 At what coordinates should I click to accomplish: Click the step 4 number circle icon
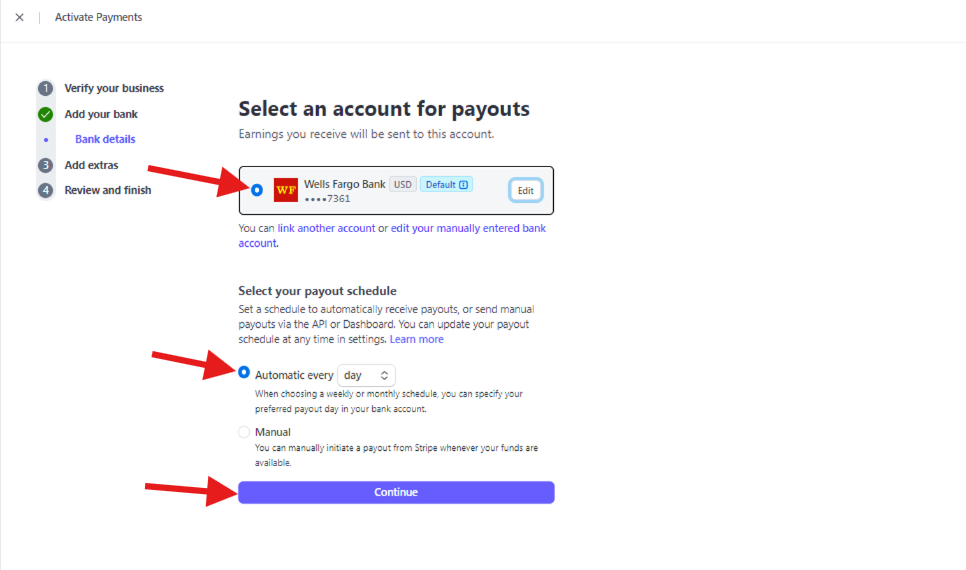(46, 190)
